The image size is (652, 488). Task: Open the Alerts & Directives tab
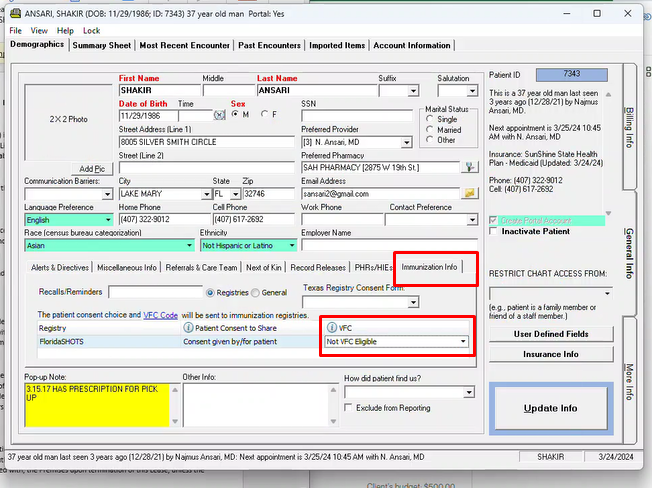pyautogui.click(x=59, y=267)
